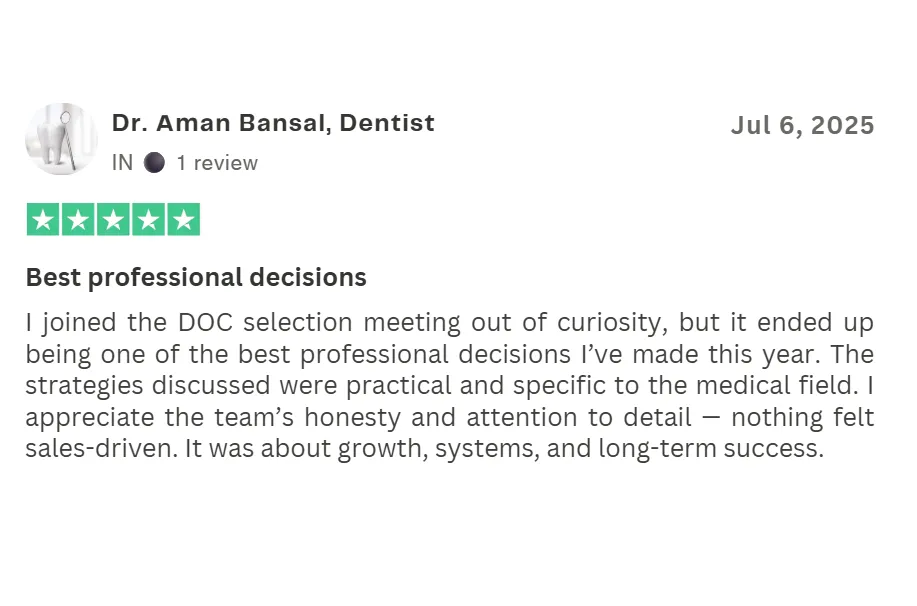This screenshot has width=917, height=606.
Task: Click the word 'Dentist' in the reviewer name
Action: pyautogui.click(x=387, y=124)
